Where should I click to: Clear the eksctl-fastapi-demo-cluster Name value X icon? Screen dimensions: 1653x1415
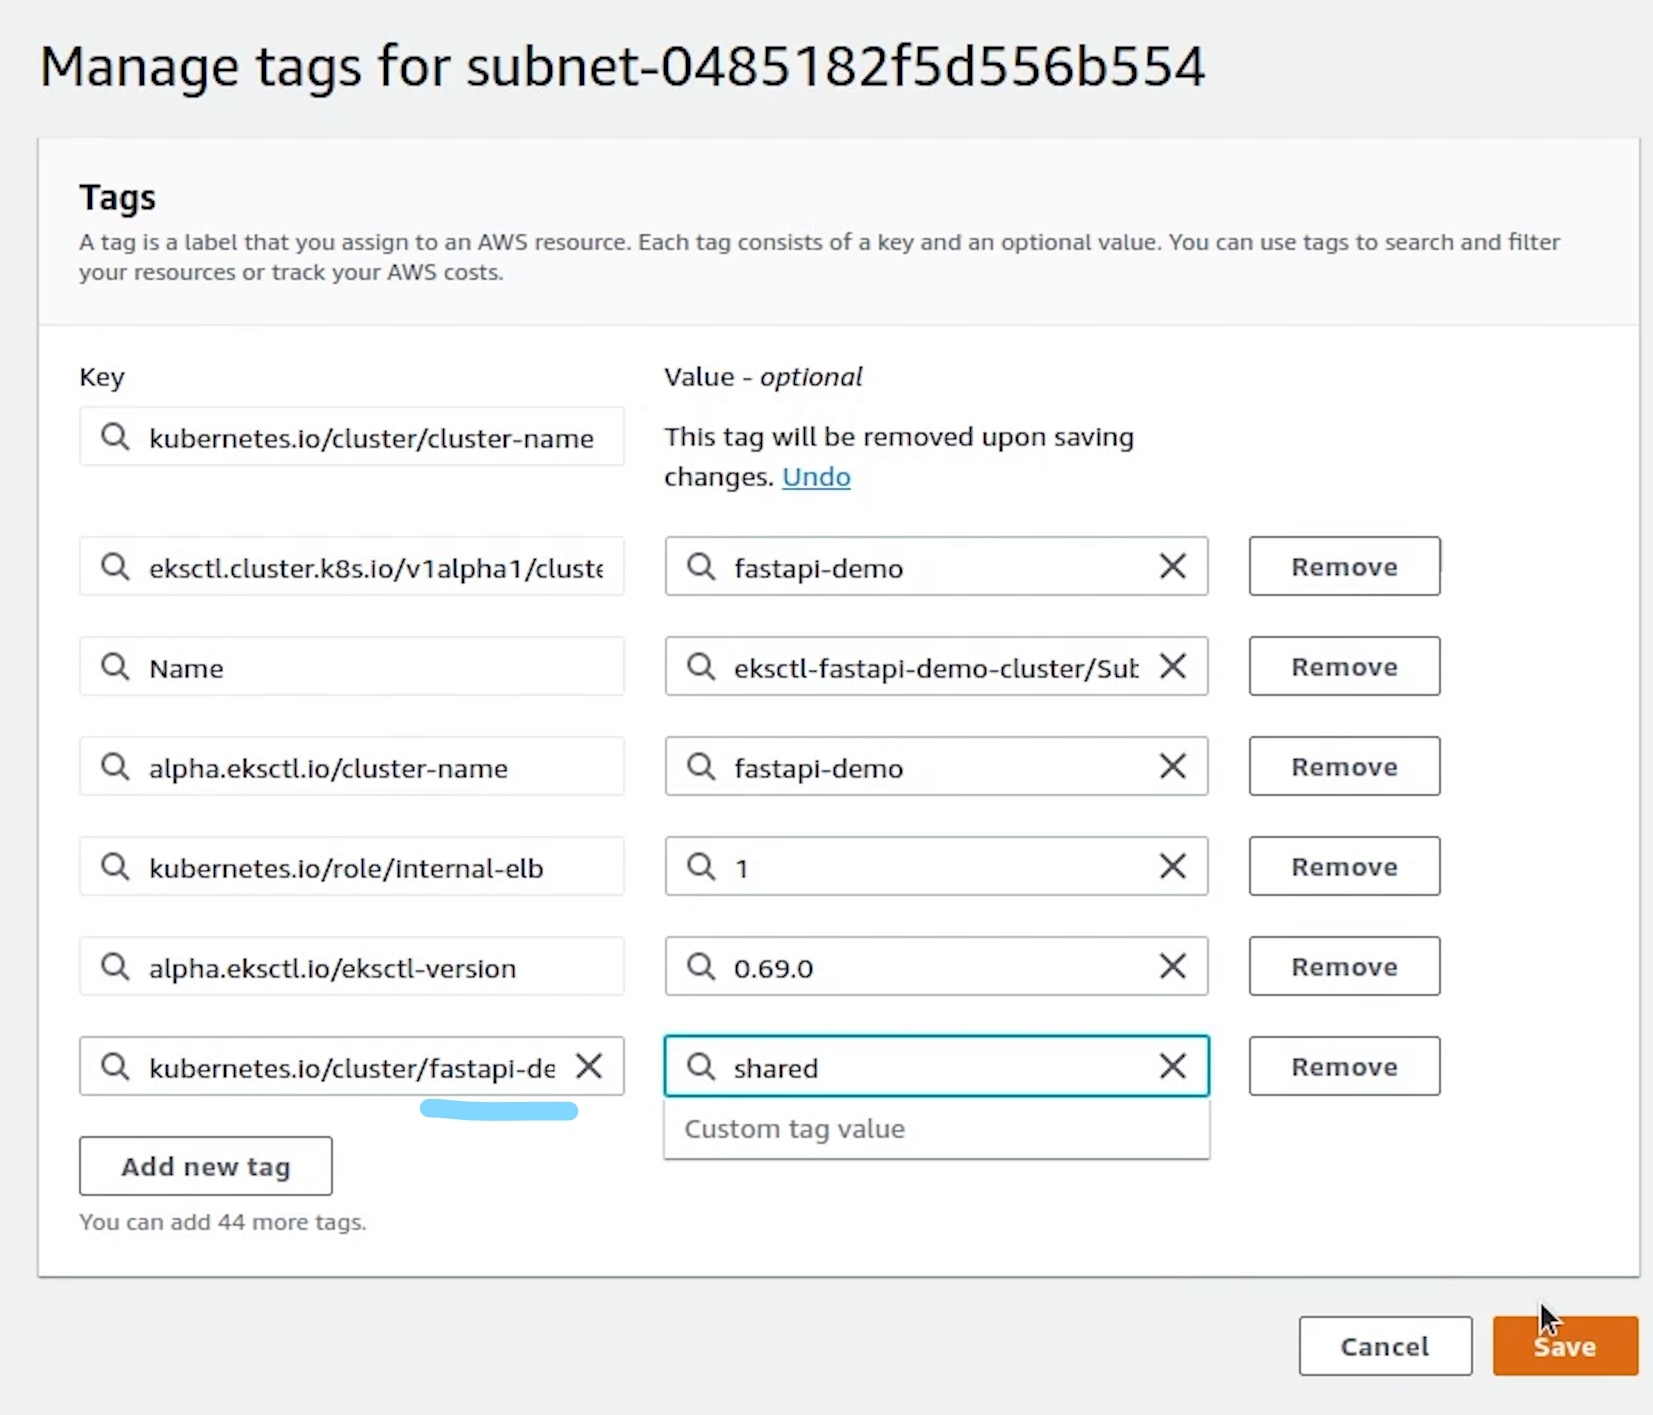[x=1173, y=666]
